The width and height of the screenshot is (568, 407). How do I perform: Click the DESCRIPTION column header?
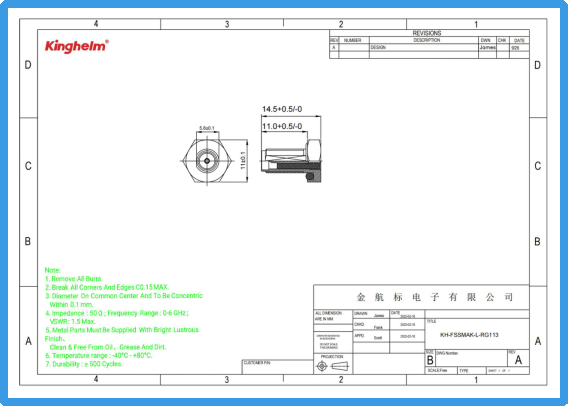[x=427, y=40]
